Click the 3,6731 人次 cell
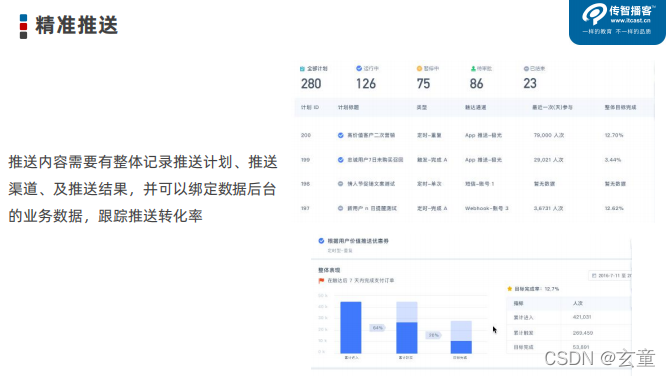 tap(548, 208)
